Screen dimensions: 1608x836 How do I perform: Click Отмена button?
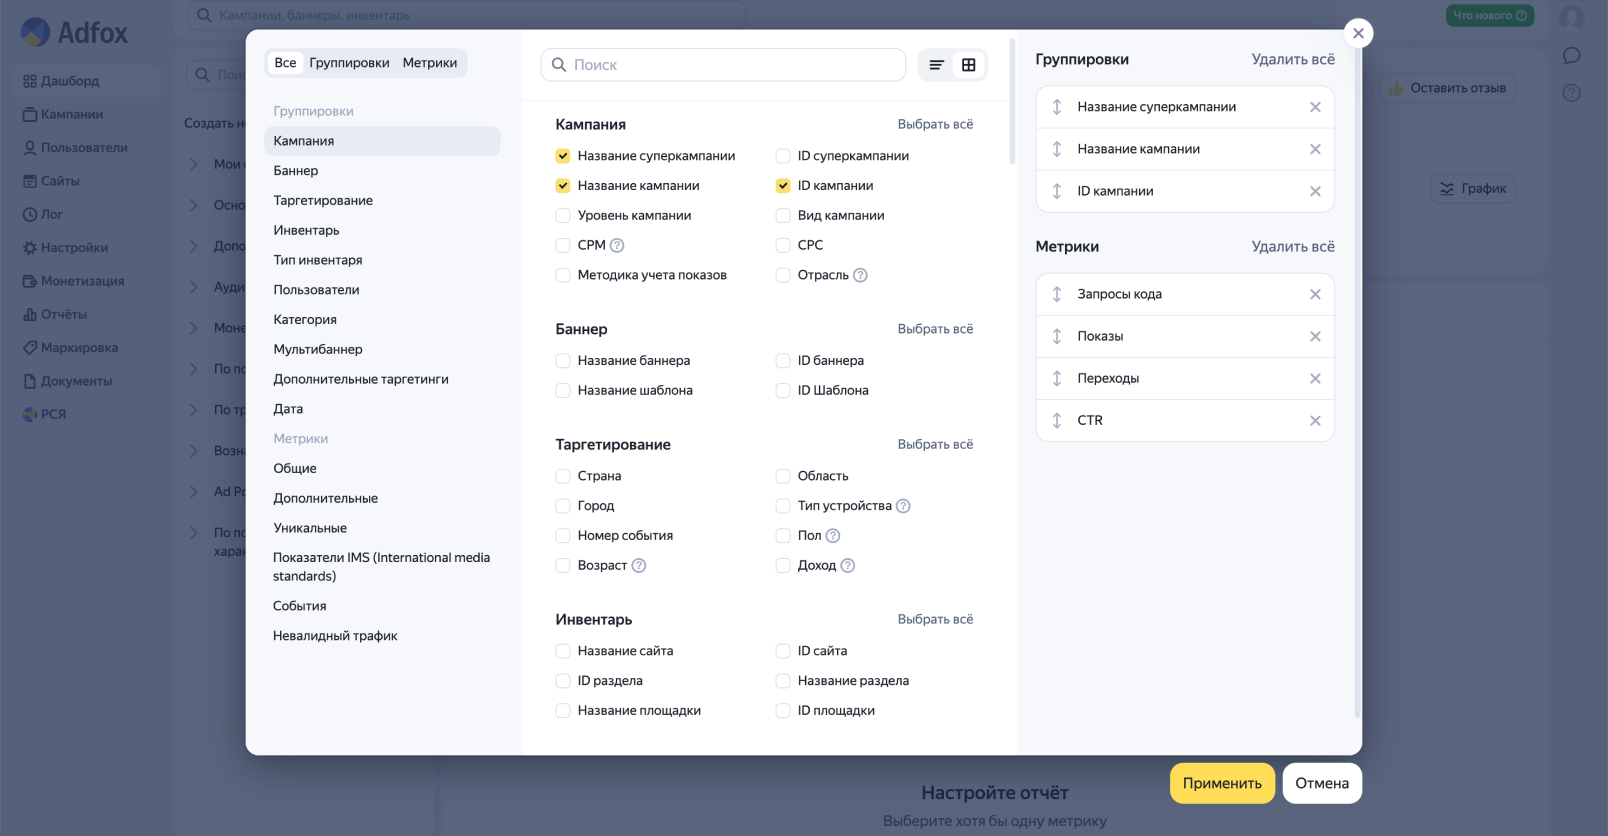pos(1322,783)
